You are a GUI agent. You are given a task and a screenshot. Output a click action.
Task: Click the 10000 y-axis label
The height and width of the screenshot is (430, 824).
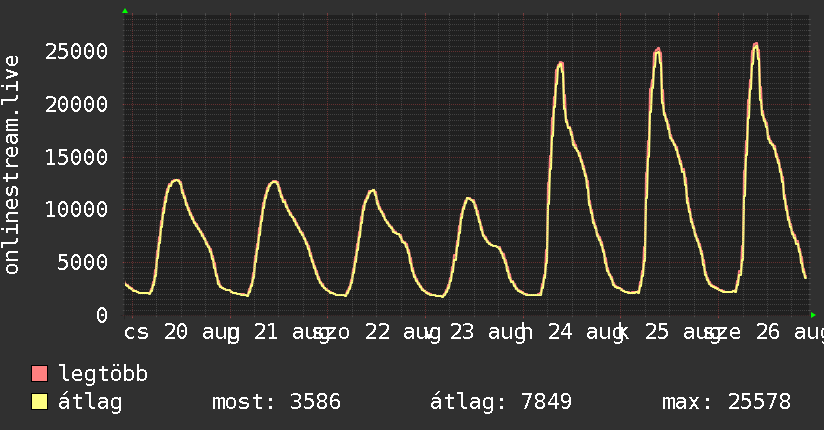(x=77, y=210)
